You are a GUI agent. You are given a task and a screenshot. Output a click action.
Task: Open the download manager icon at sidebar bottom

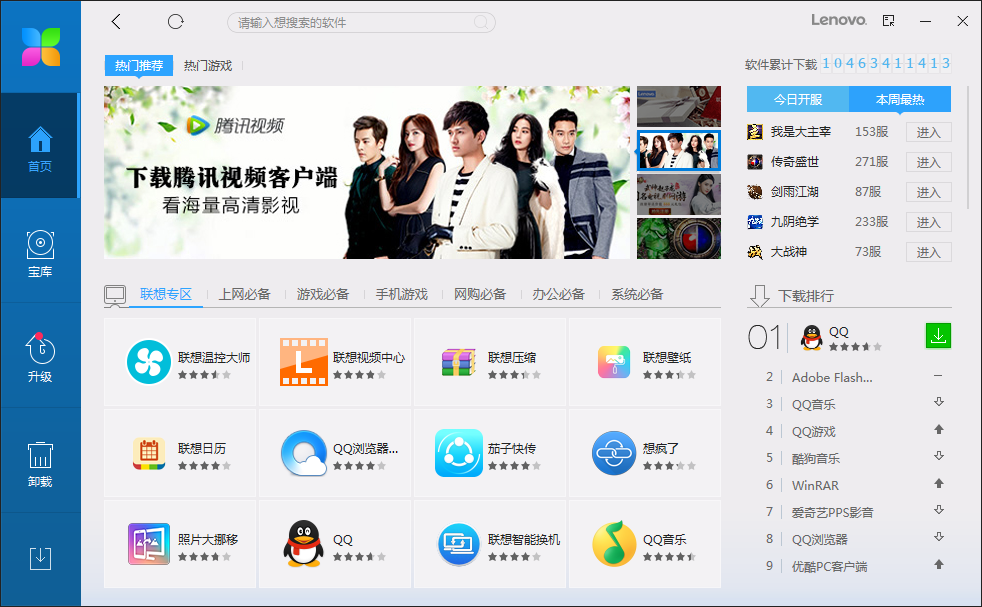point(40,558)
